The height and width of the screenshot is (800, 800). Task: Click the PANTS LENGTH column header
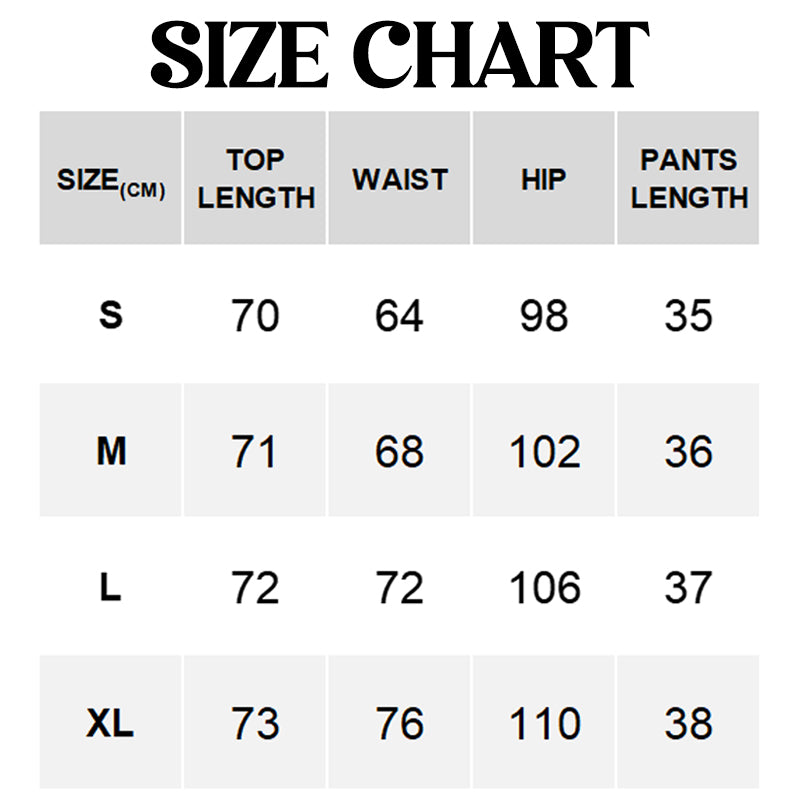pos(689,179)
